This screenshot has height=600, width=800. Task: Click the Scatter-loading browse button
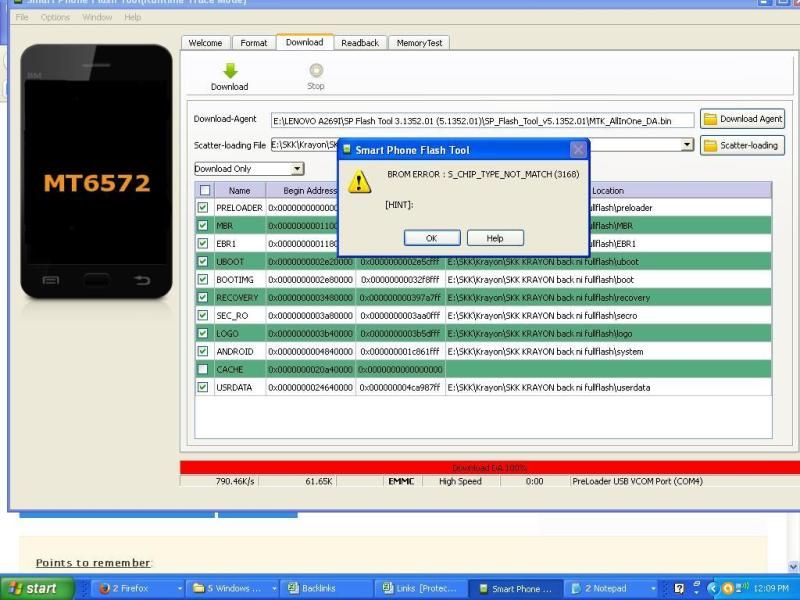742,145
